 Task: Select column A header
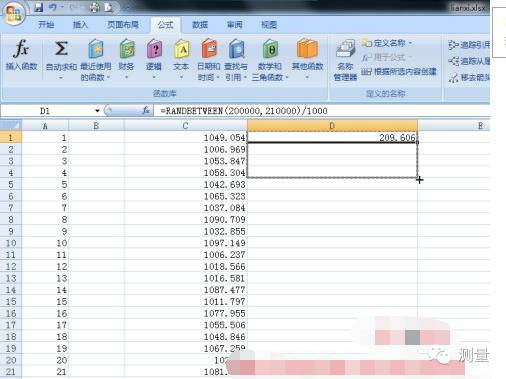point(45,126)
